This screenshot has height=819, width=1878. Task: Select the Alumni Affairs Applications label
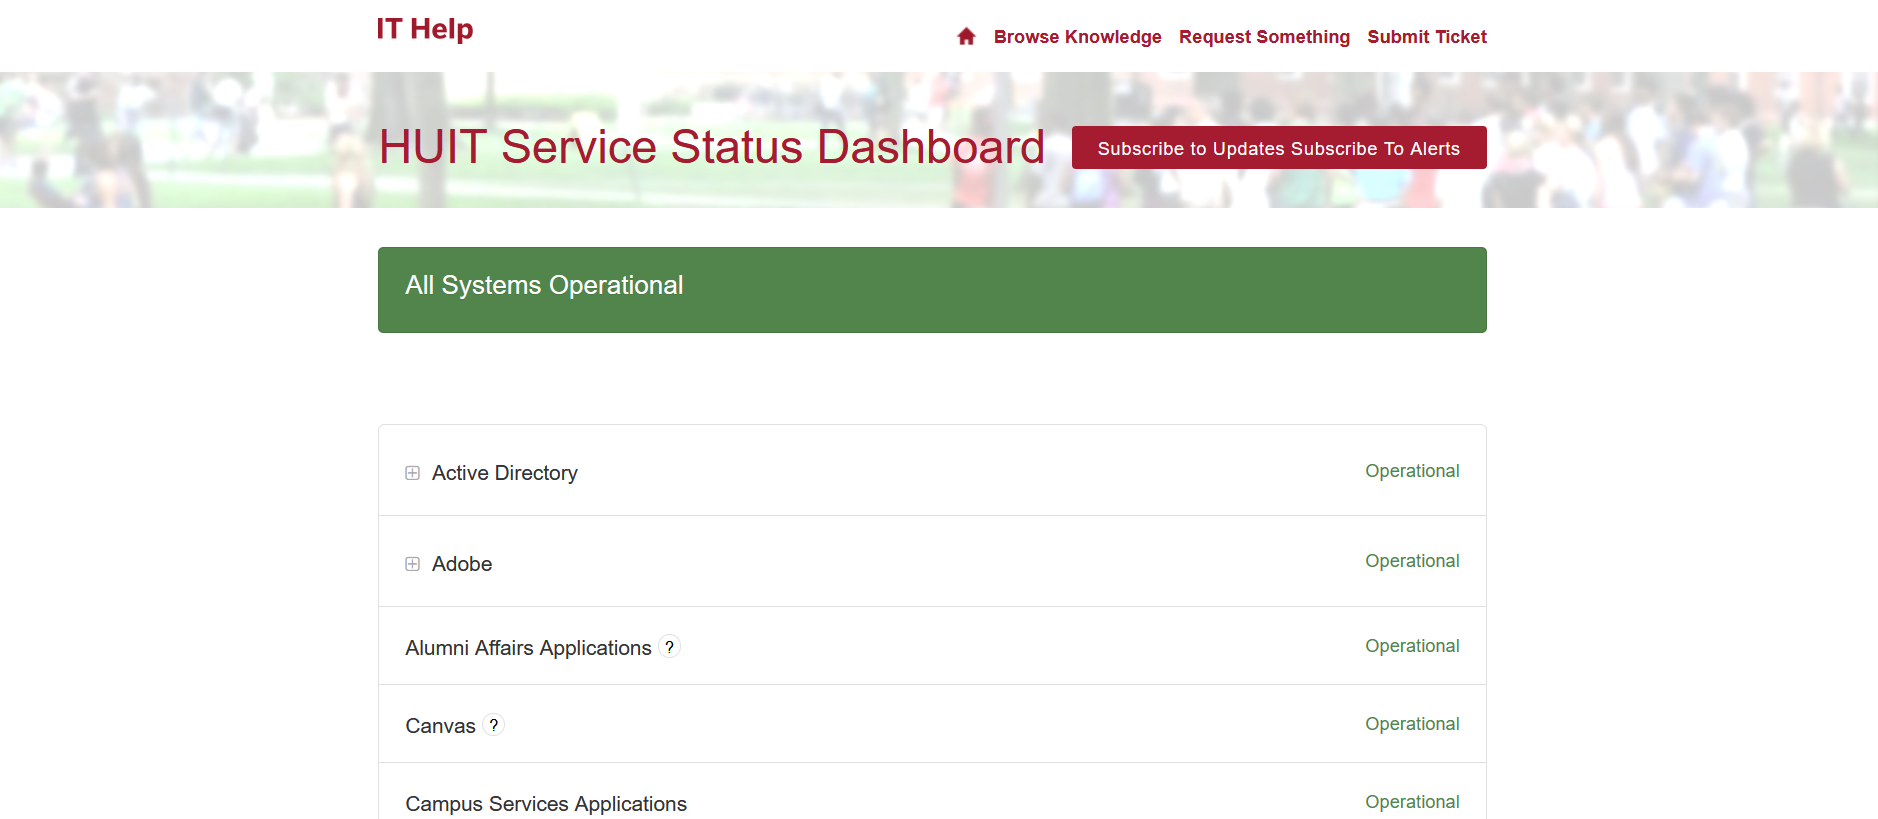[x=528, y=648]
